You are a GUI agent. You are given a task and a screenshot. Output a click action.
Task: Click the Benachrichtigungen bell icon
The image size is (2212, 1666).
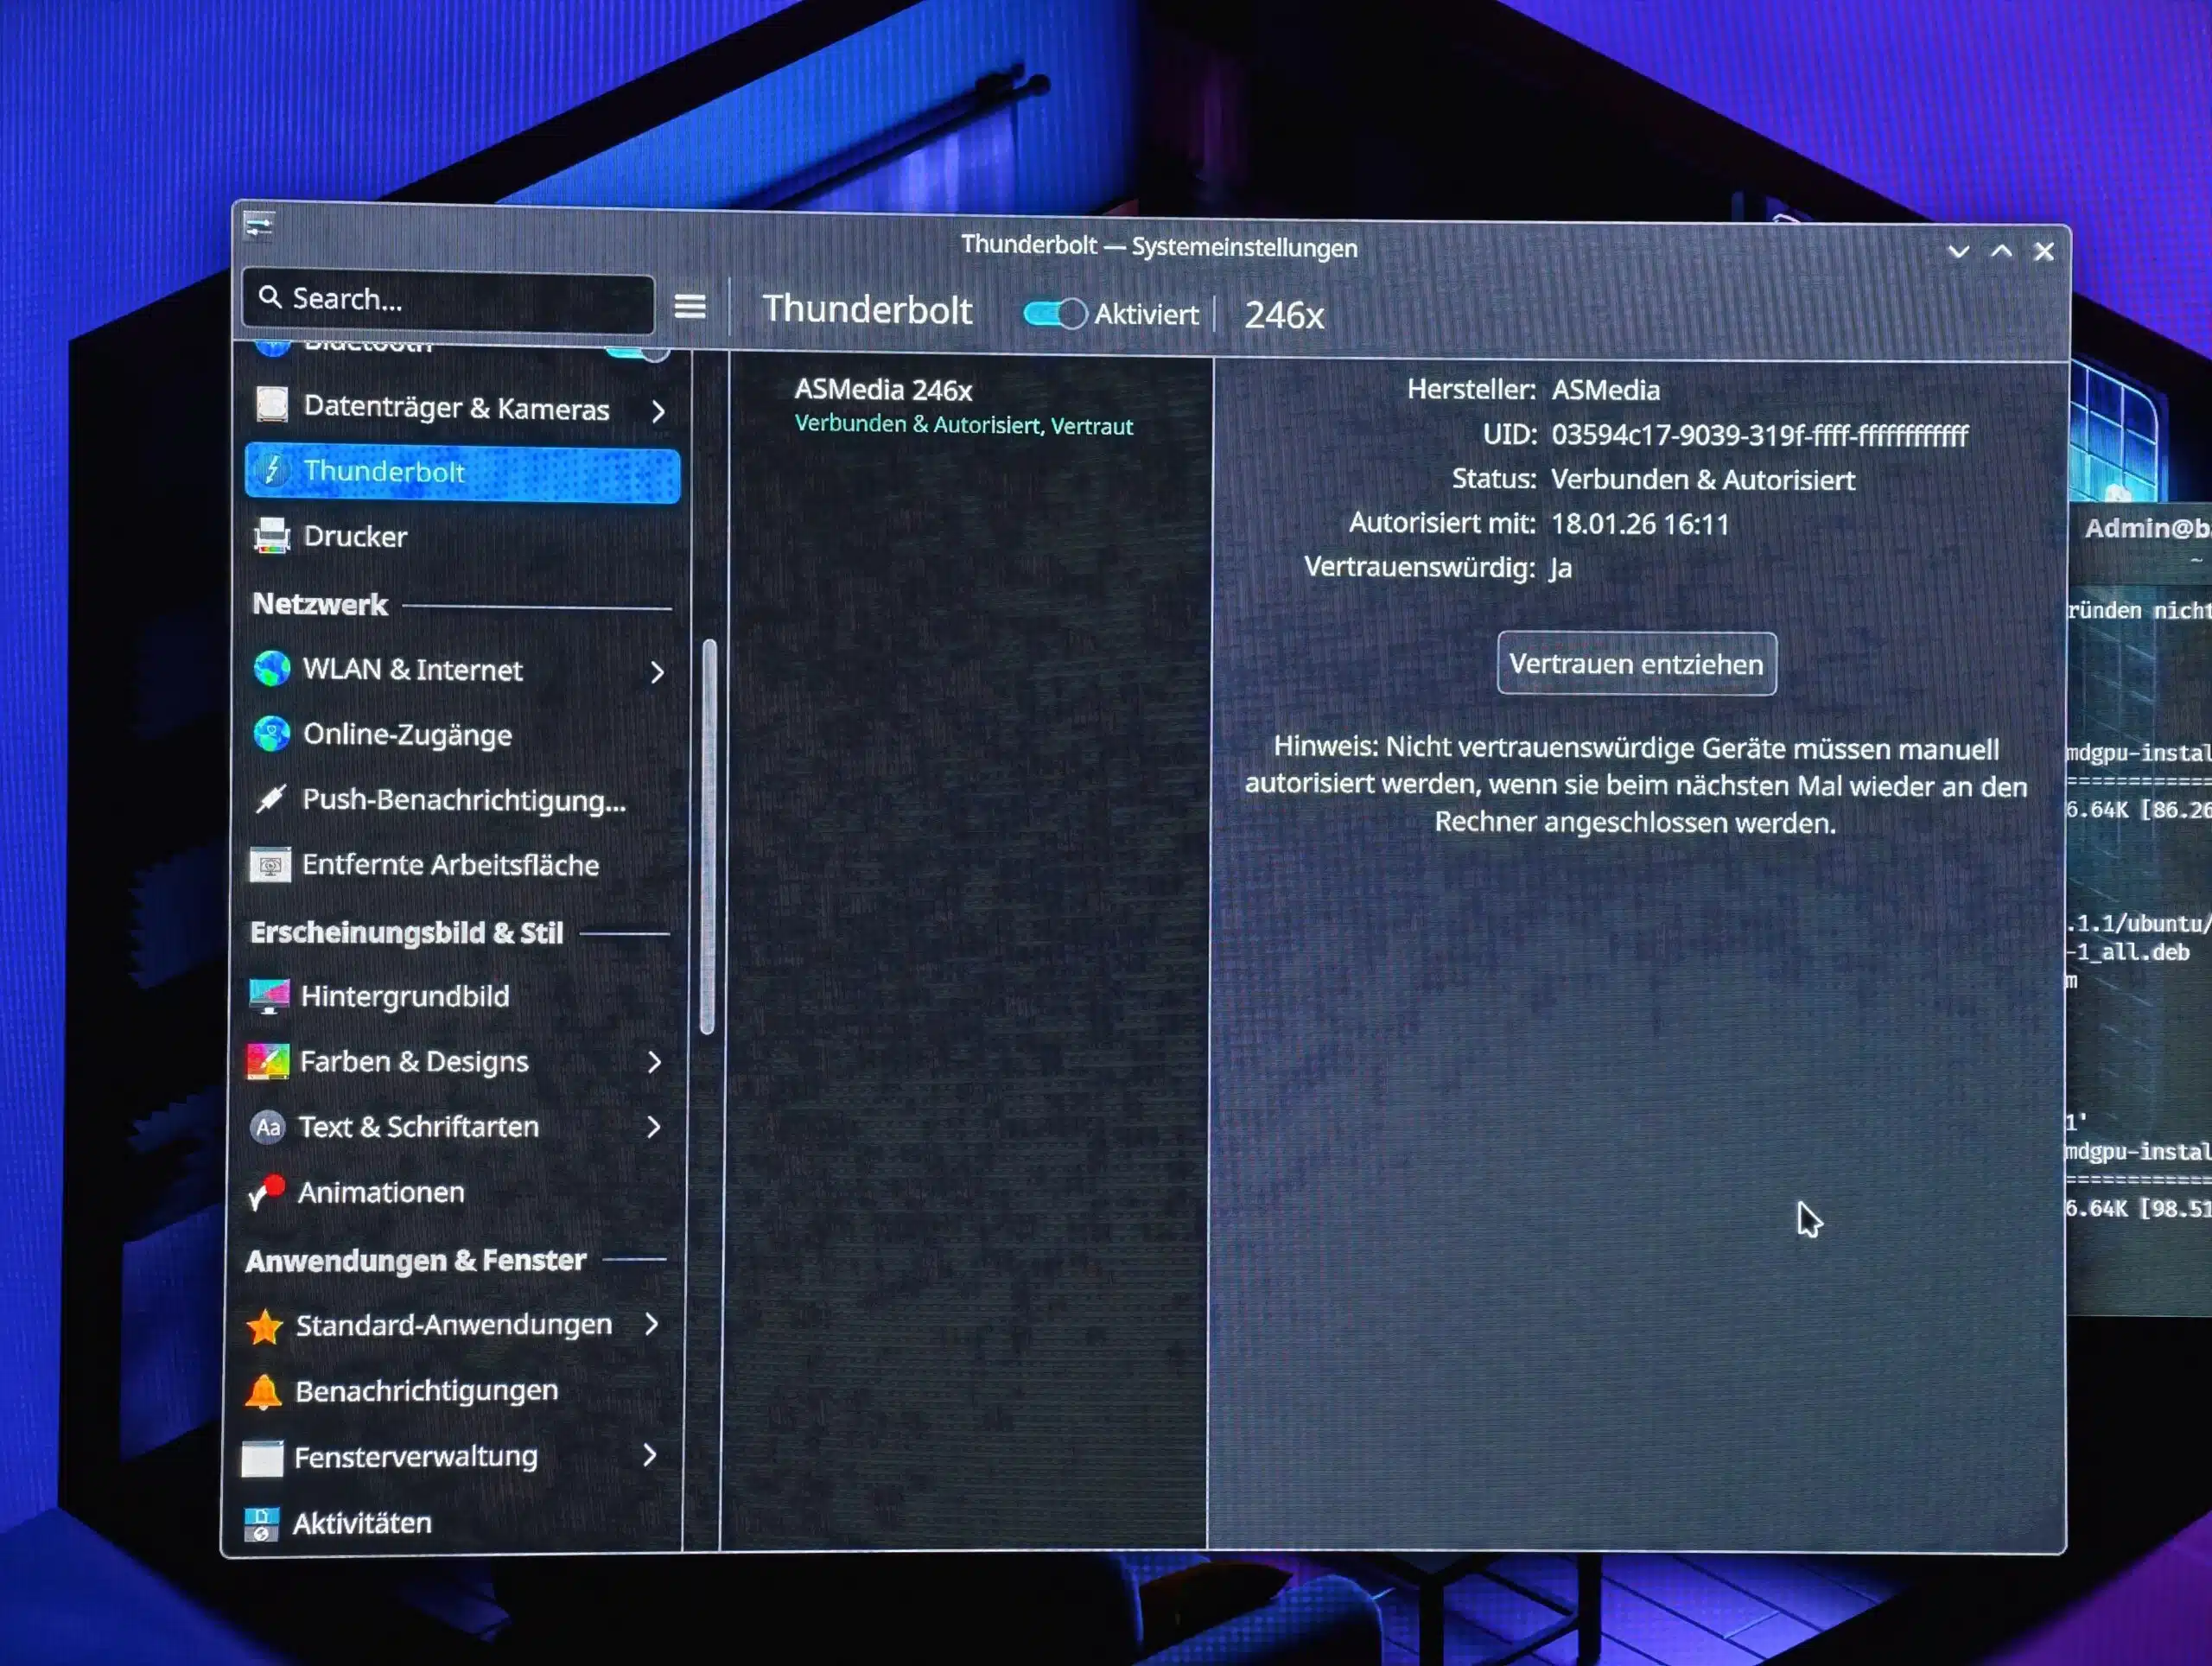pos(263,1391)
